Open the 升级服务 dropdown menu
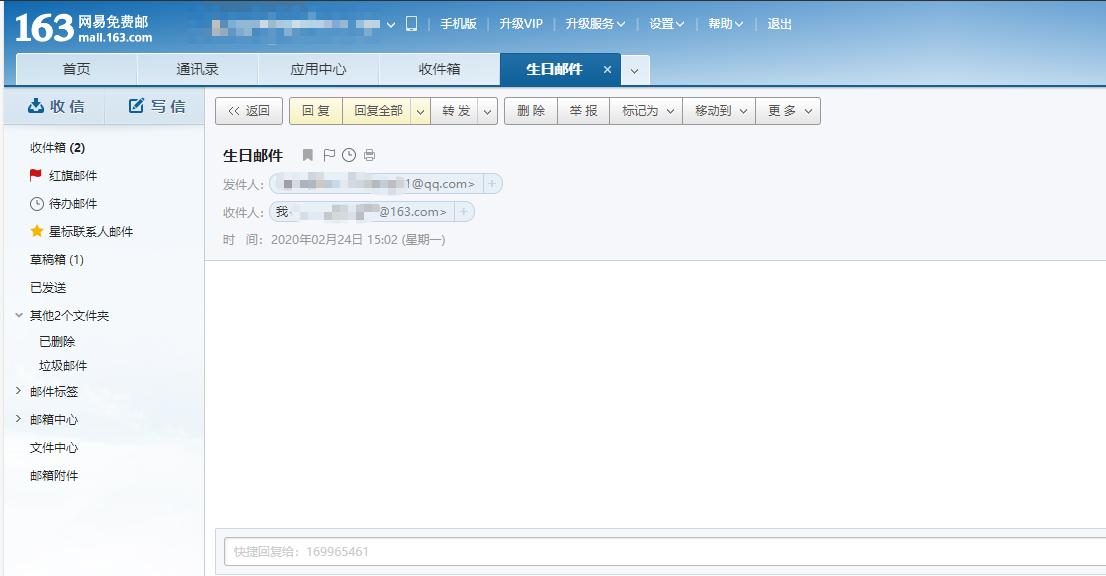Image resolution: width=1106 pixels, height=576 pixels. coord(595,24)
